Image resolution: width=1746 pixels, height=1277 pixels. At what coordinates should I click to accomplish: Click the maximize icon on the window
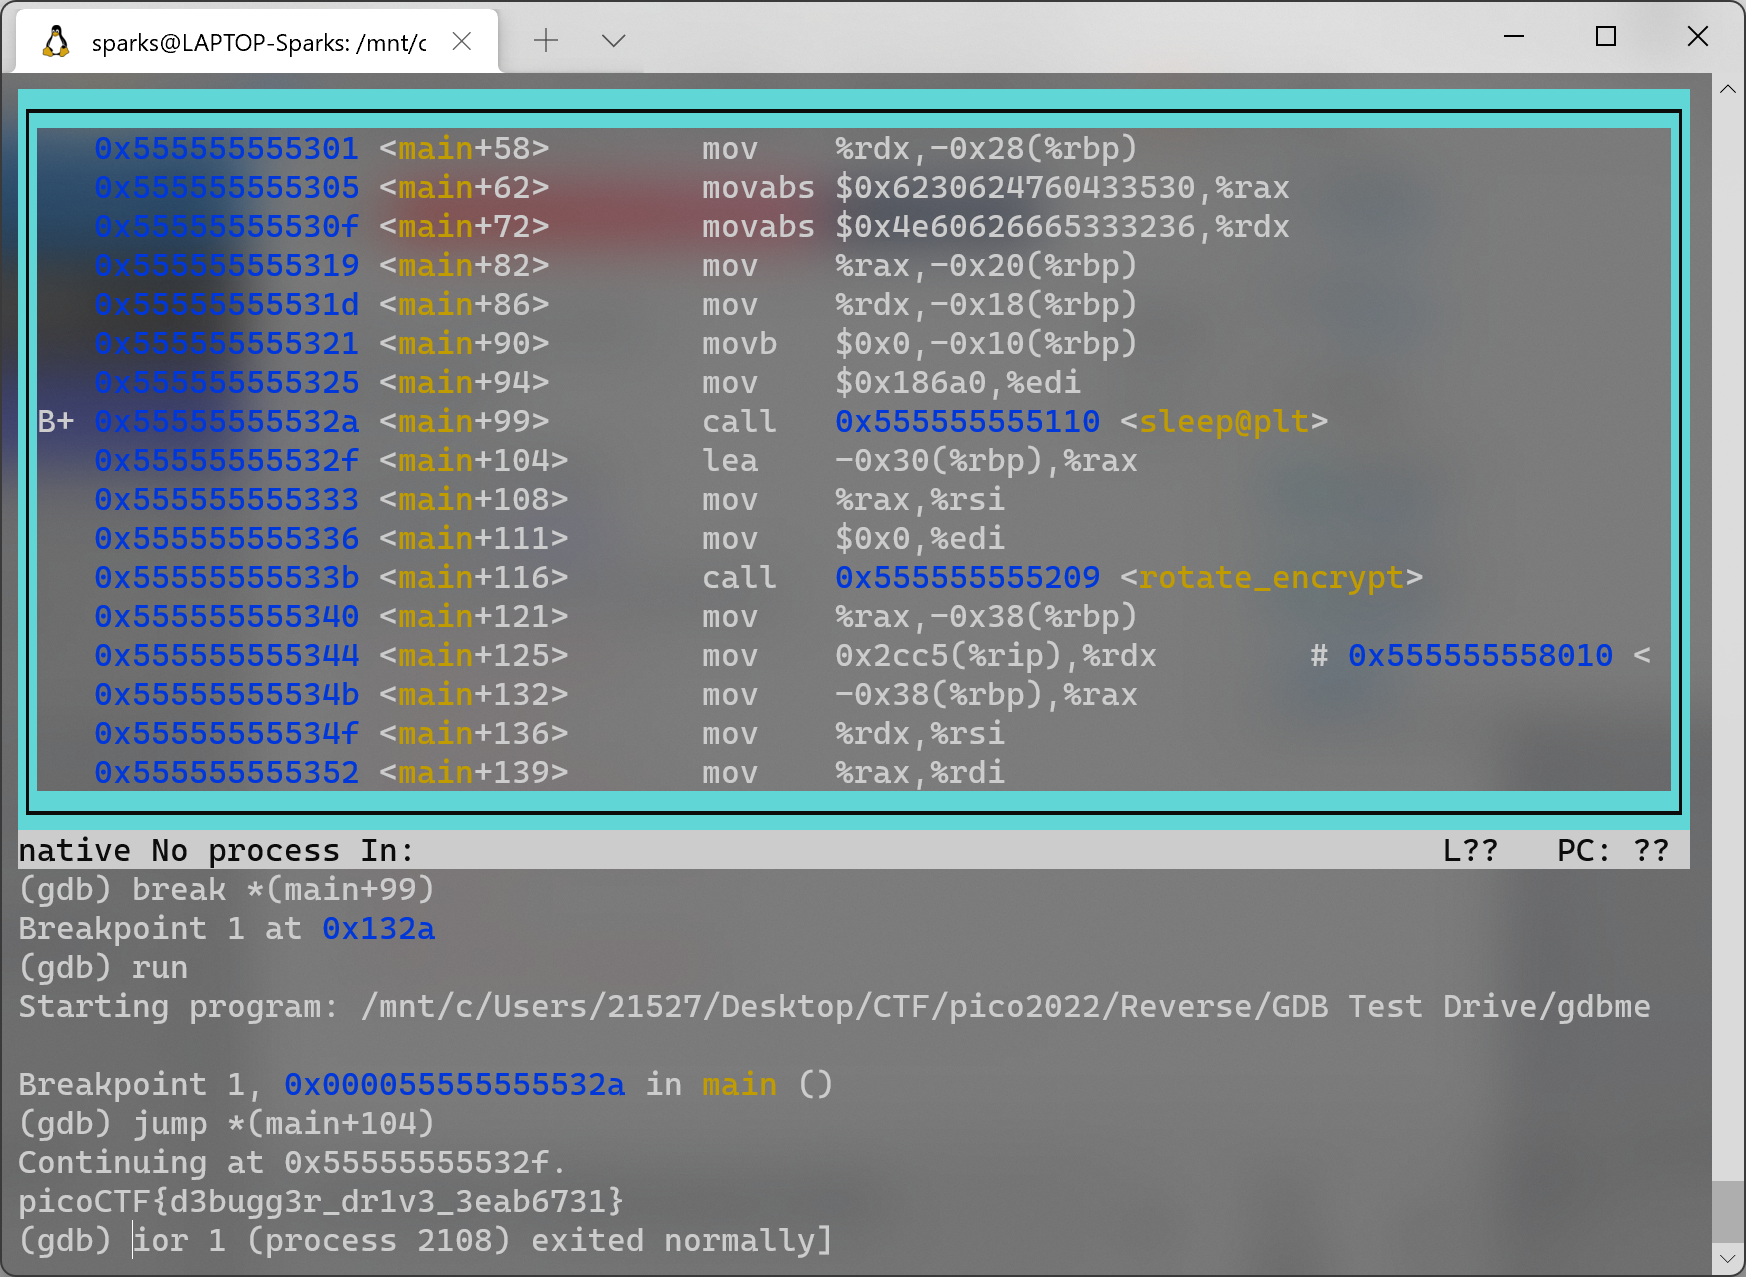(x=1606, y=36)
